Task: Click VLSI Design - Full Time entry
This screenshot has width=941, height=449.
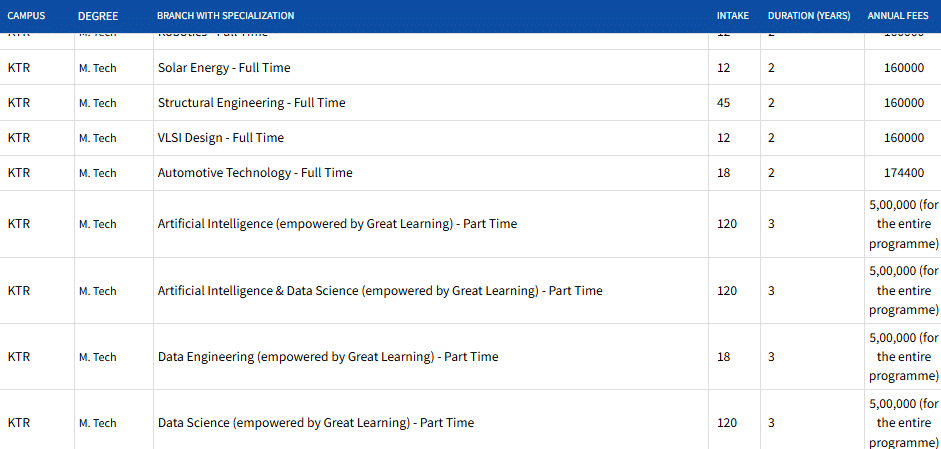Action: 221,138
